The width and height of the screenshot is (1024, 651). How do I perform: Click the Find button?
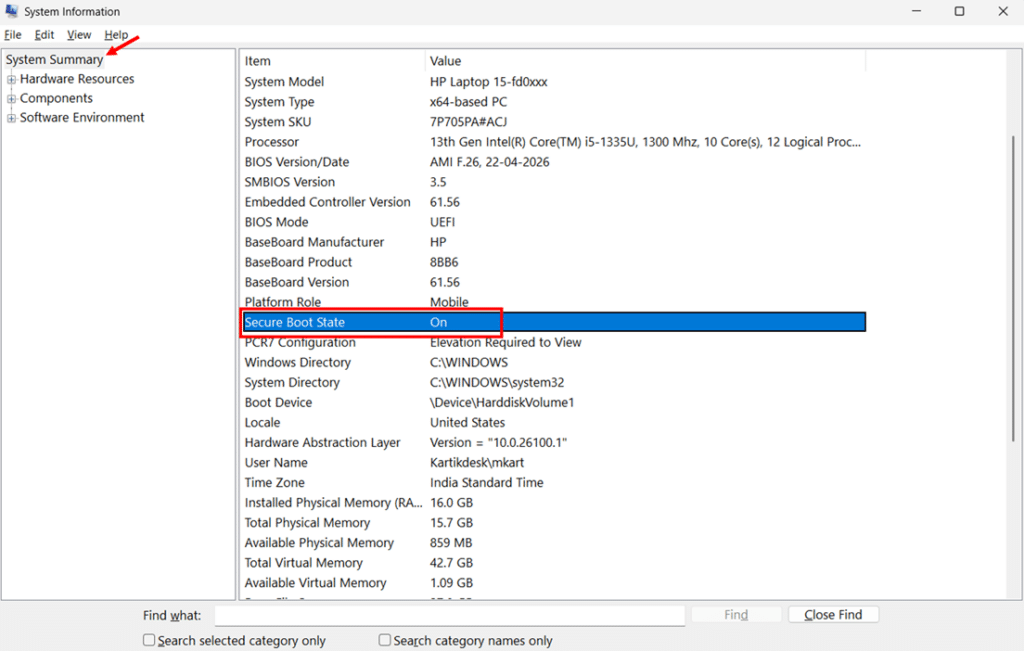[736, 614]
